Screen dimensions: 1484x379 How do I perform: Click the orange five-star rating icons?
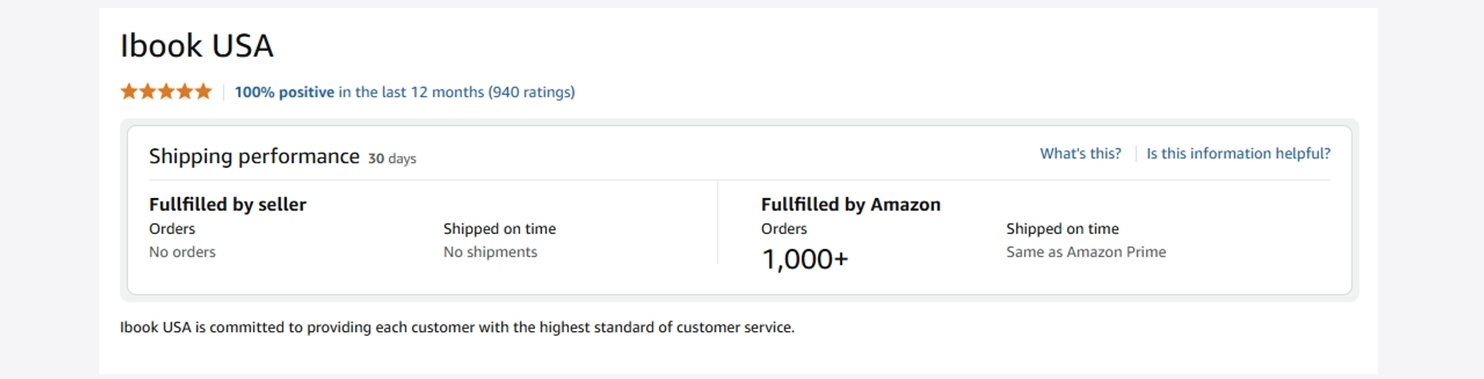point(166,92)
